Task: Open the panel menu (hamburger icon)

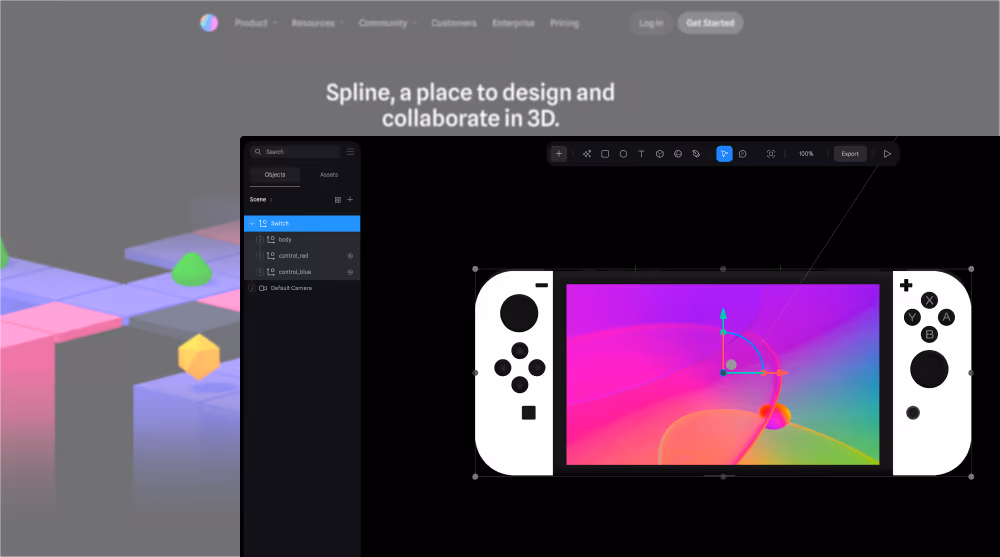Action: pyautogui.click(x=350, y=152)
